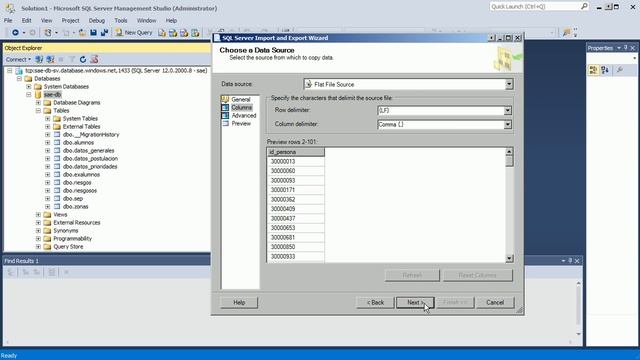Select the Preview page in wizard
This screenshot has width=640, height=360.
point(241,123)
